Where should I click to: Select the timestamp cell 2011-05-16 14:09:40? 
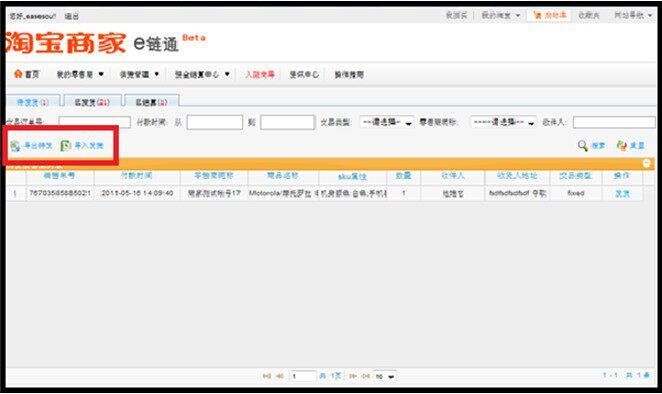pyautogui.click(x=137, y=193)
